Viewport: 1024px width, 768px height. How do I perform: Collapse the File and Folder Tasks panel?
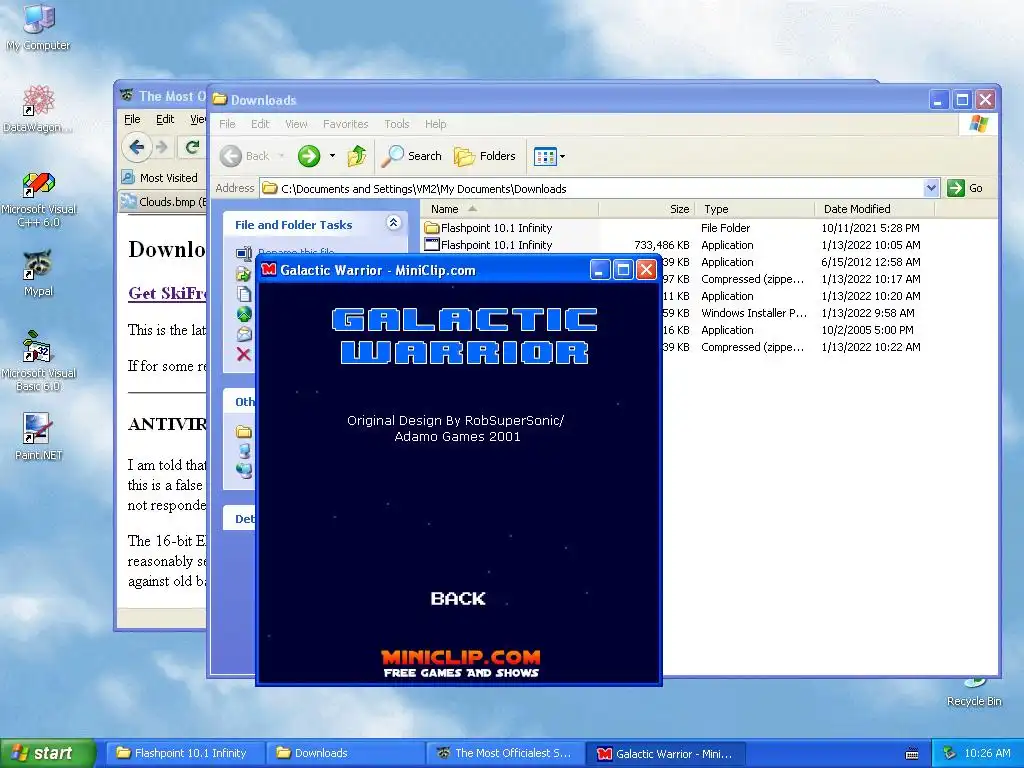tap(393, 223)
